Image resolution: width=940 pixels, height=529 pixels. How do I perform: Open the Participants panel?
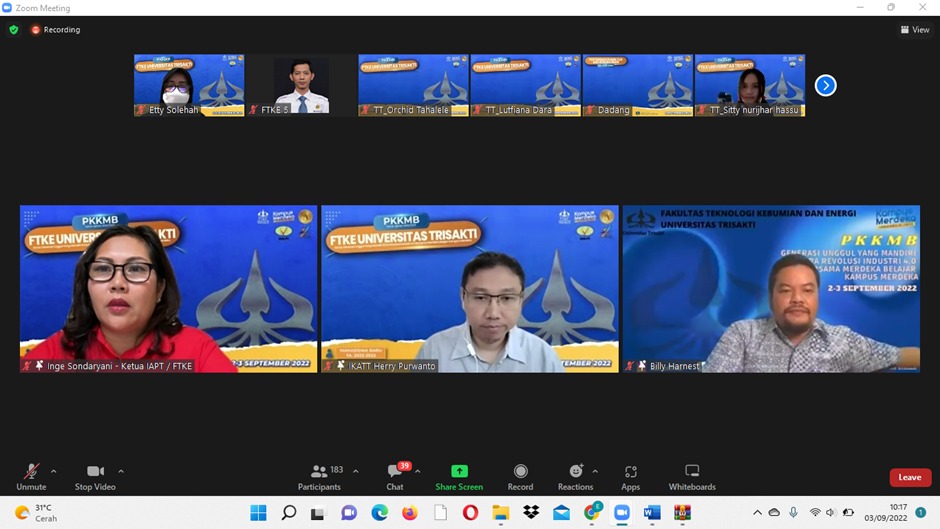[320, 477]
